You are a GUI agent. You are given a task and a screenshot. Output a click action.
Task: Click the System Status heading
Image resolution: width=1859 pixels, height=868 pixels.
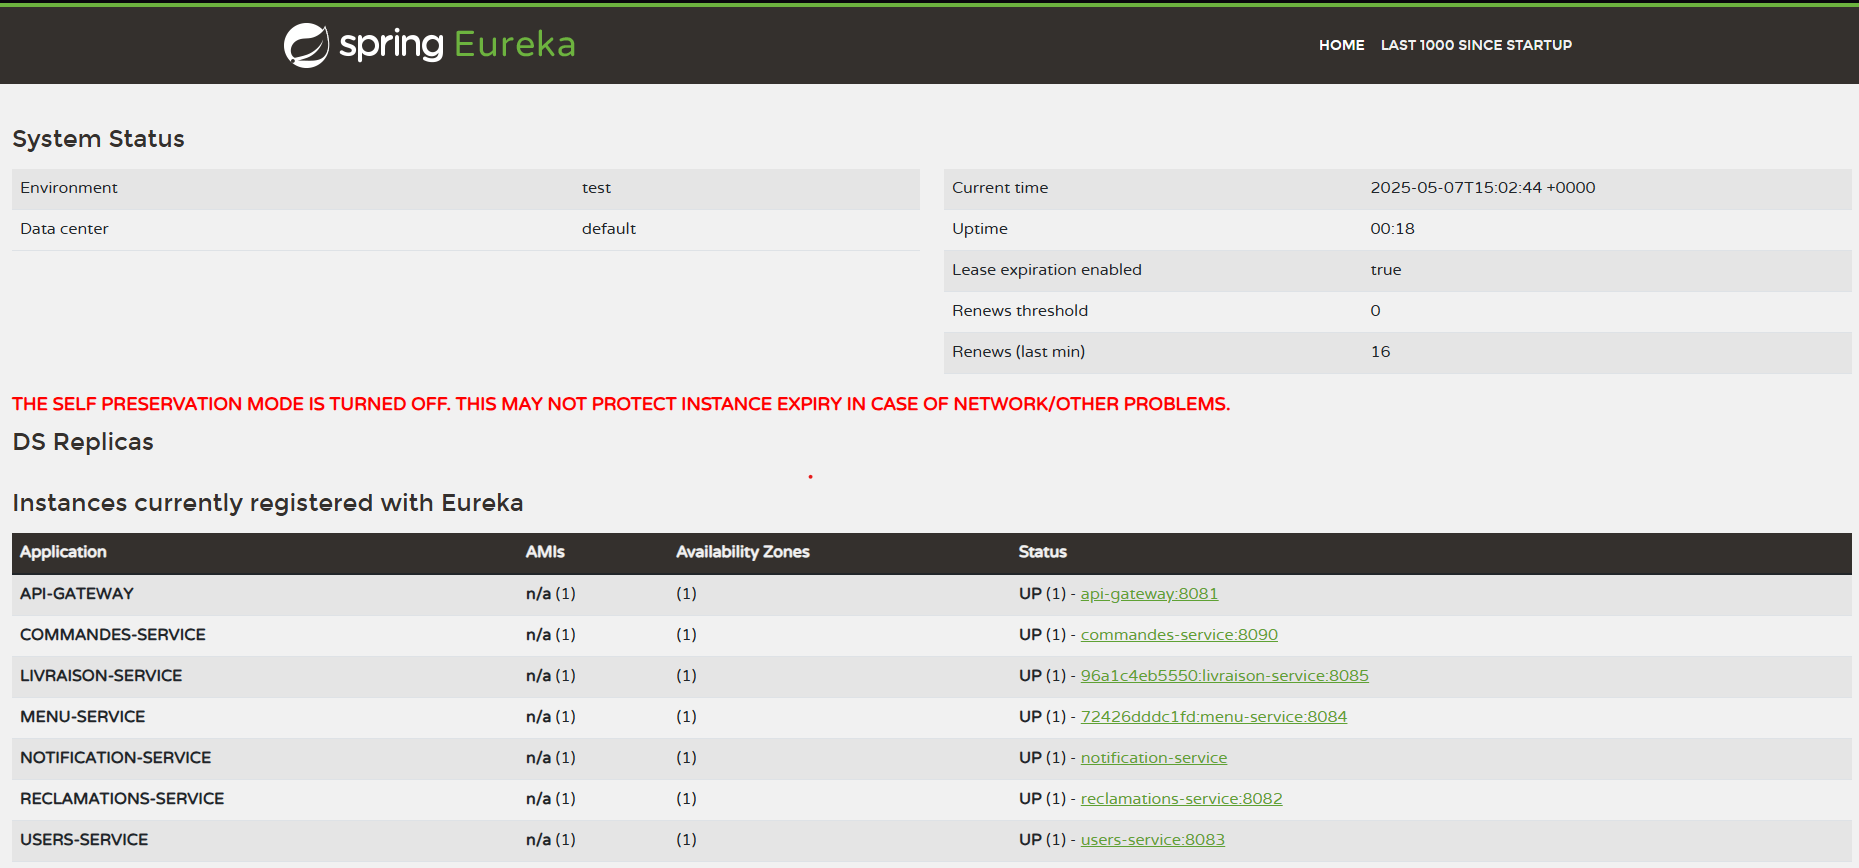tap(98, 139)
